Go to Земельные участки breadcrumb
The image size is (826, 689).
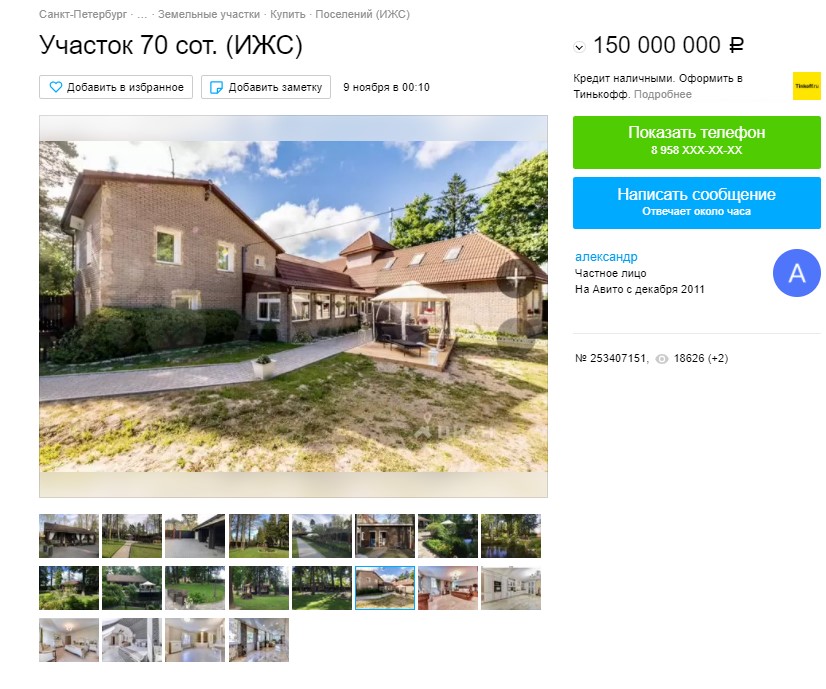209,14
